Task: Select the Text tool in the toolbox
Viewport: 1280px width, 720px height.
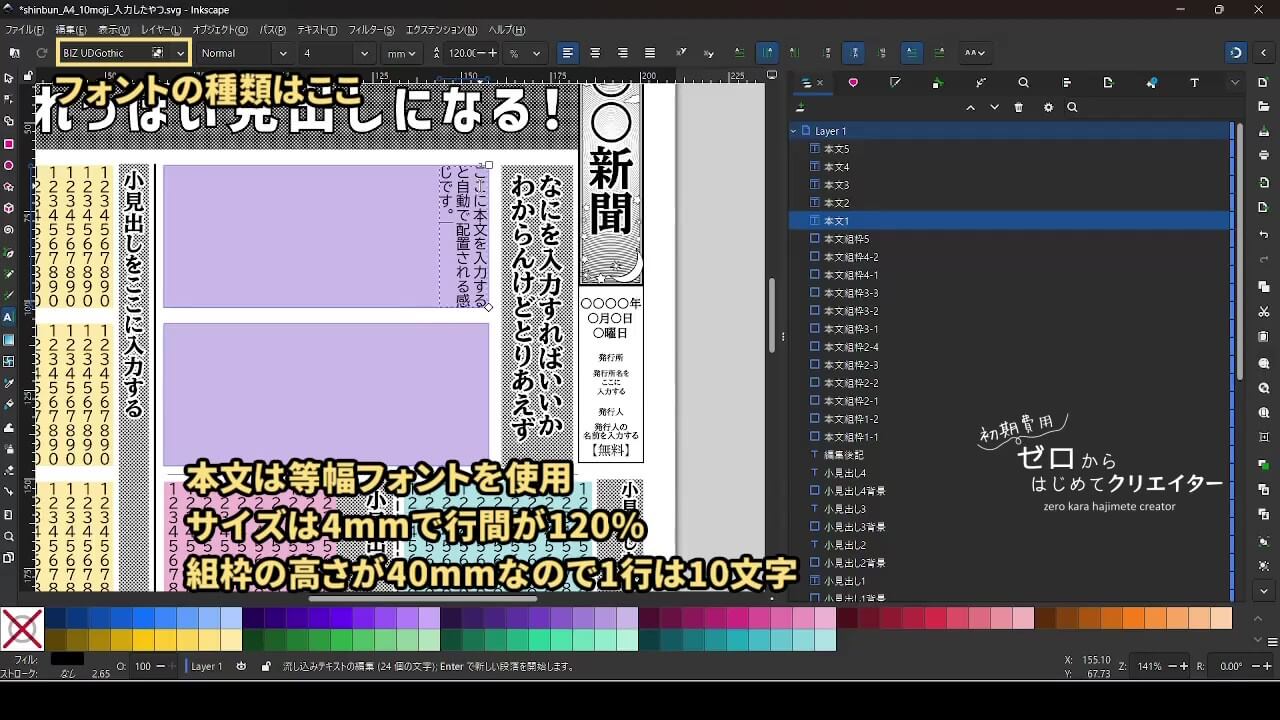Action: 9,317
